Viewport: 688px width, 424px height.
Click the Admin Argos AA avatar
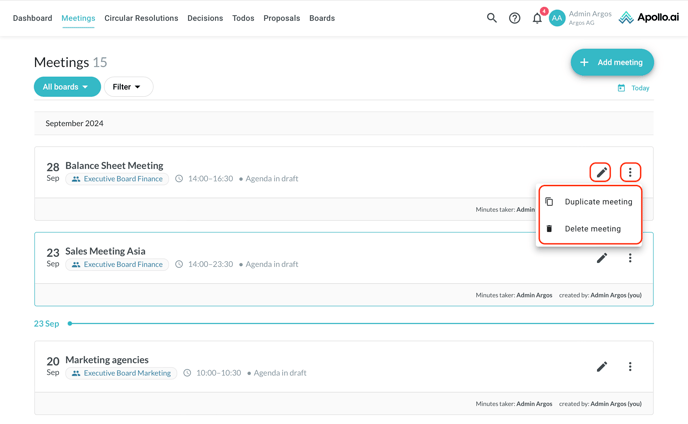pos(557,18)
